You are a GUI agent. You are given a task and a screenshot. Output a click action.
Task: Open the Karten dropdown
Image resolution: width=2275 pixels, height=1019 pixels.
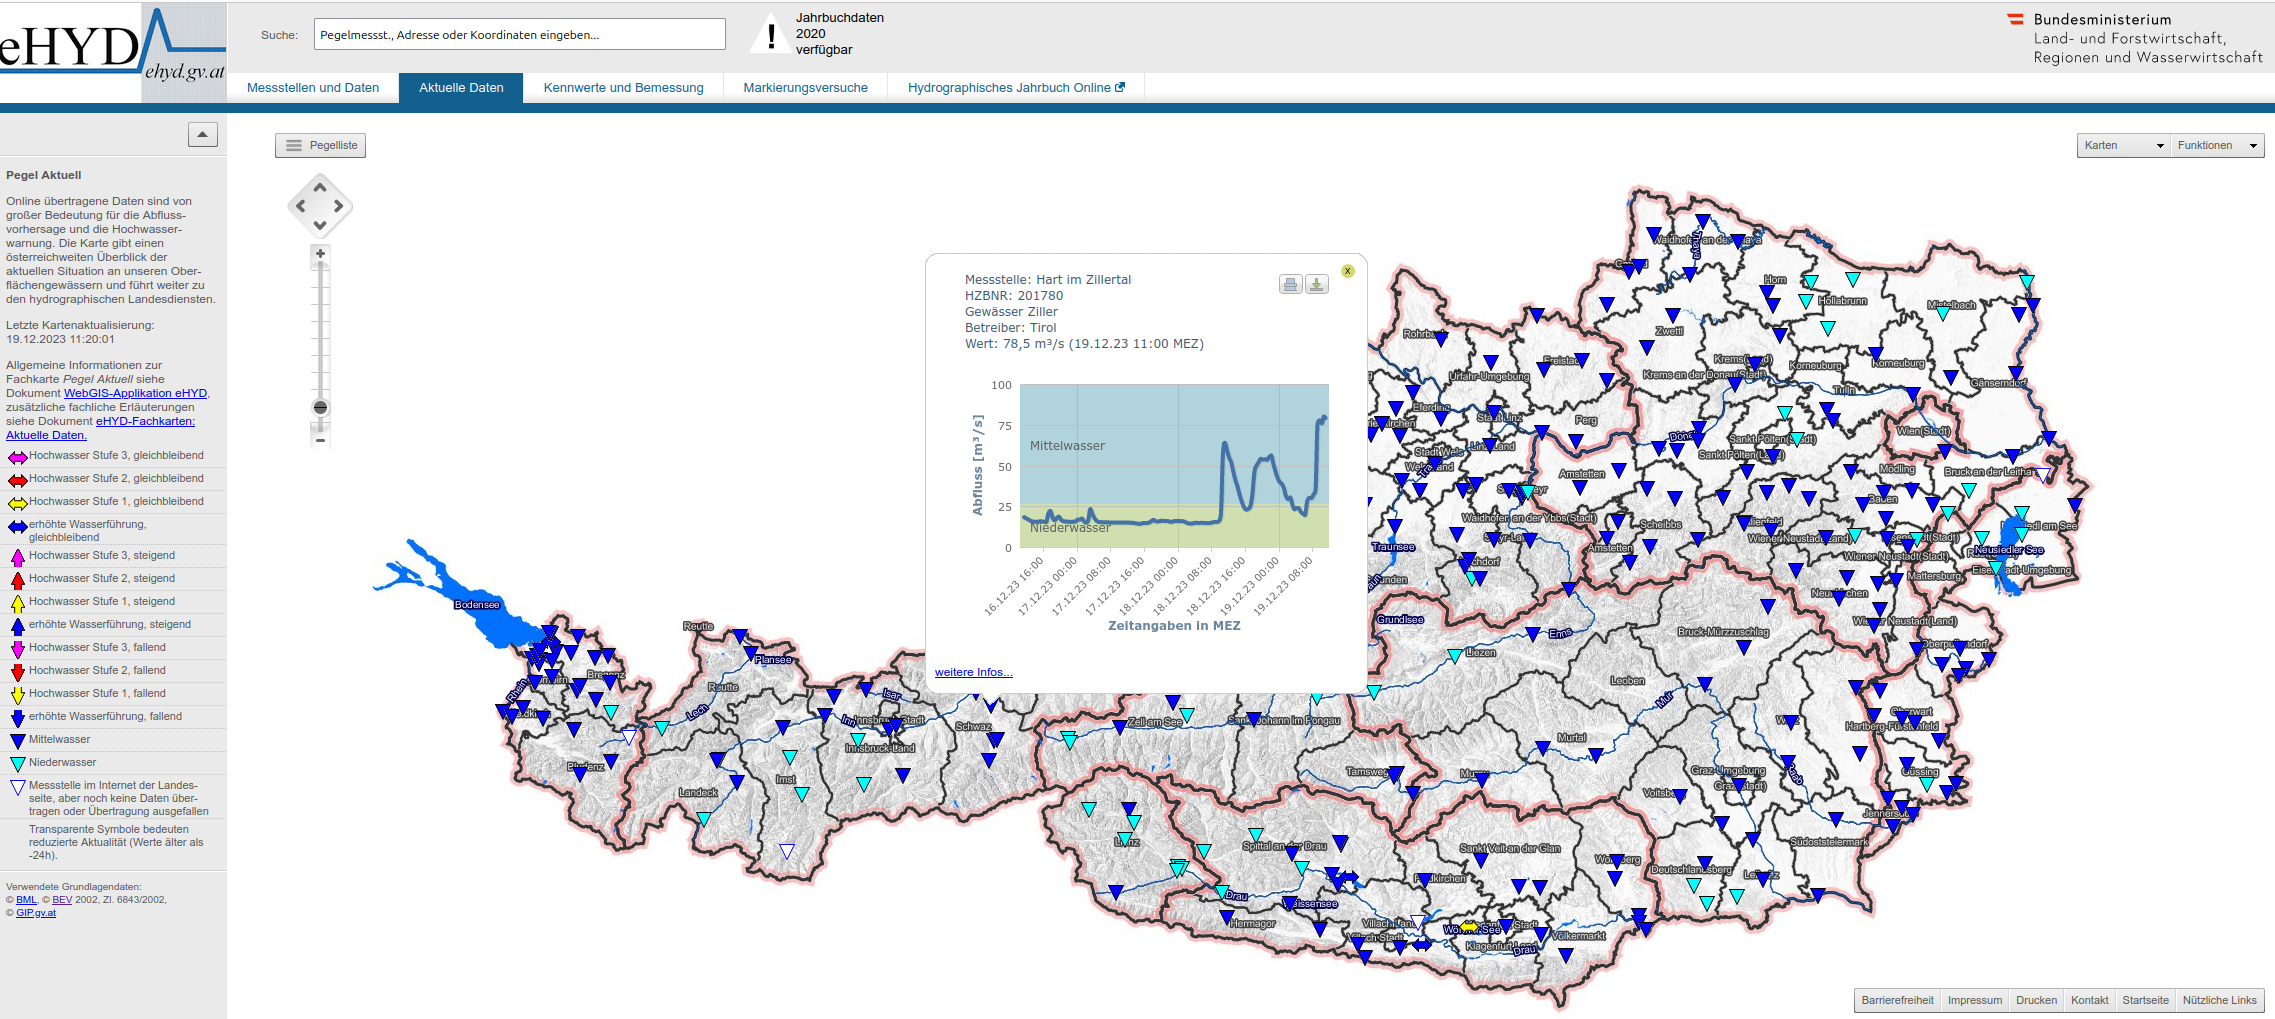2123,146
